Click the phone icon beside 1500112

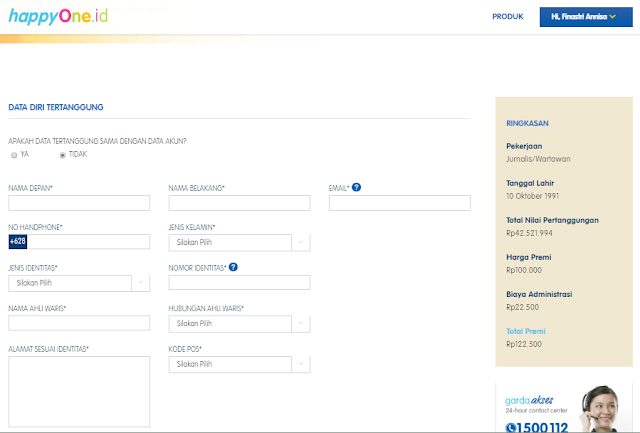(511, 428)
